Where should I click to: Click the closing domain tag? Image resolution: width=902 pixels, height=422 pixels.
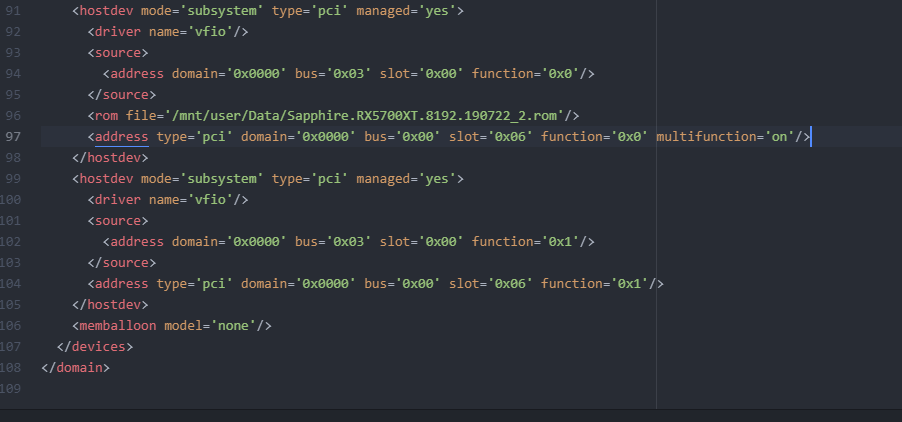[x=75, y=367]
